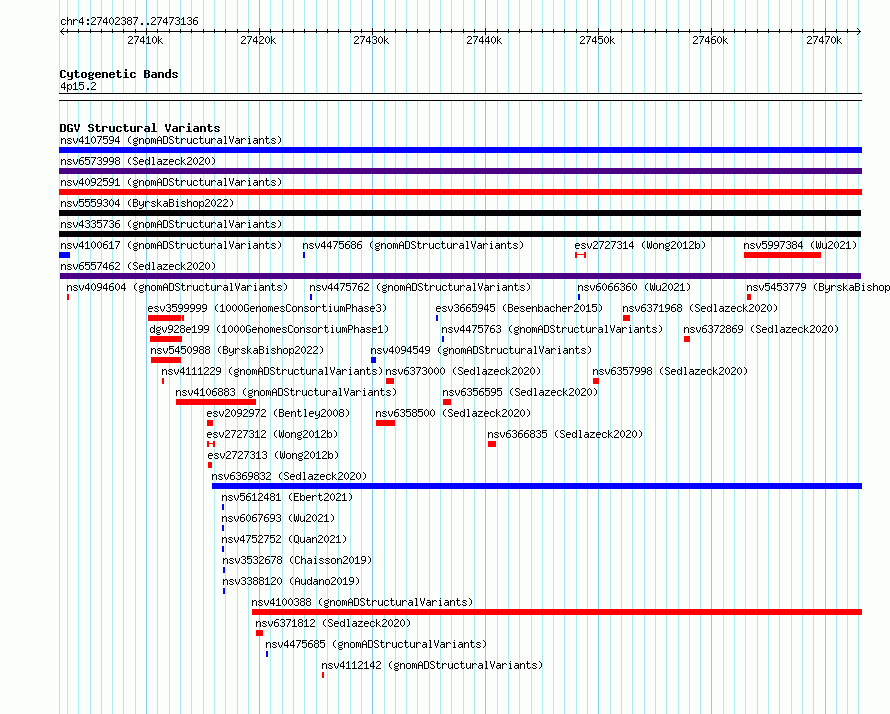Open esv2727314 (Wong2012b) label
The height and width of the screenshot is (714, 890).
click(x=640, y=245)
